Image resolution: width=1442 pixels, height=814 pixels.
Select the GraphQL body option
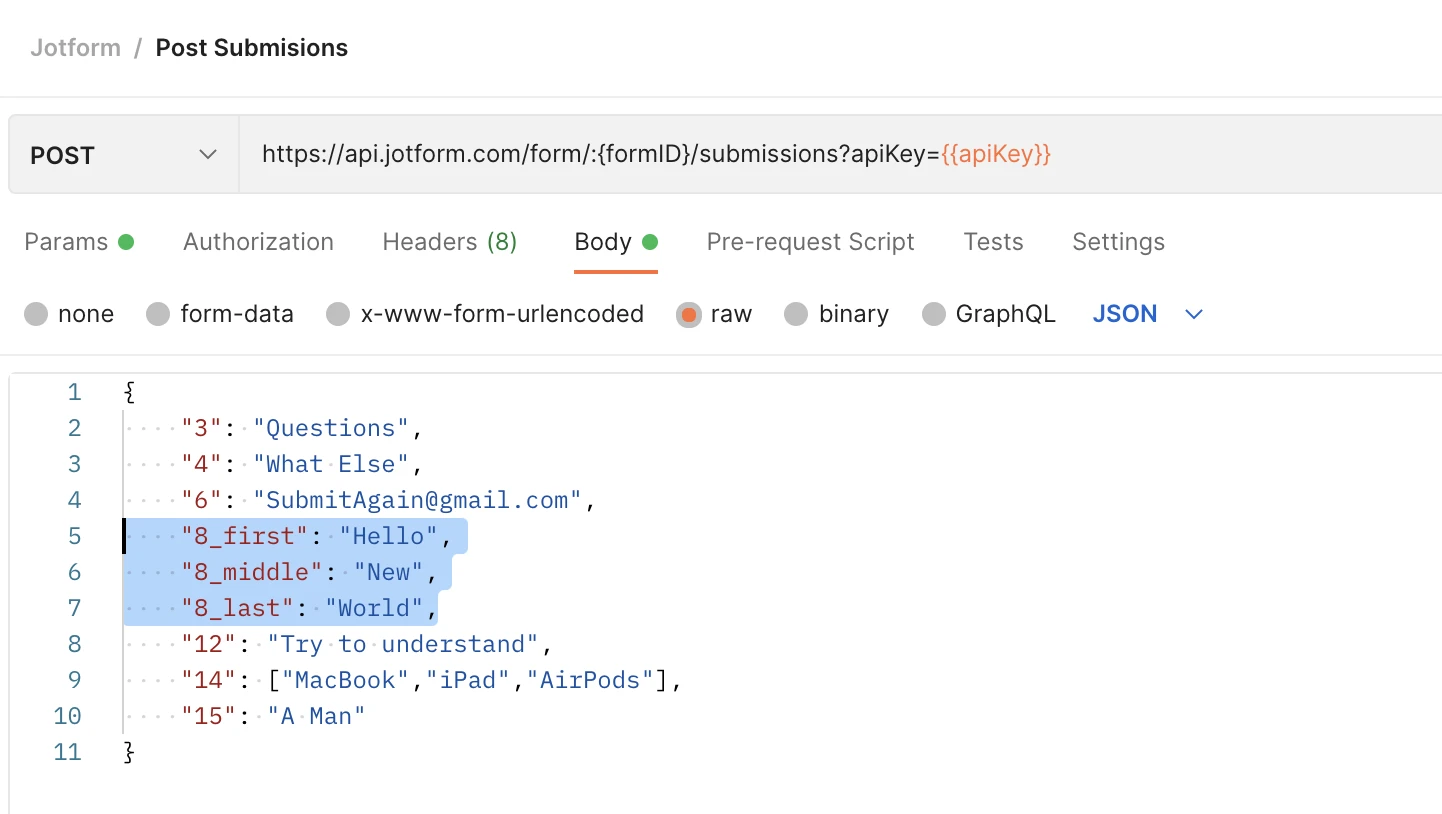coord(933,314)
